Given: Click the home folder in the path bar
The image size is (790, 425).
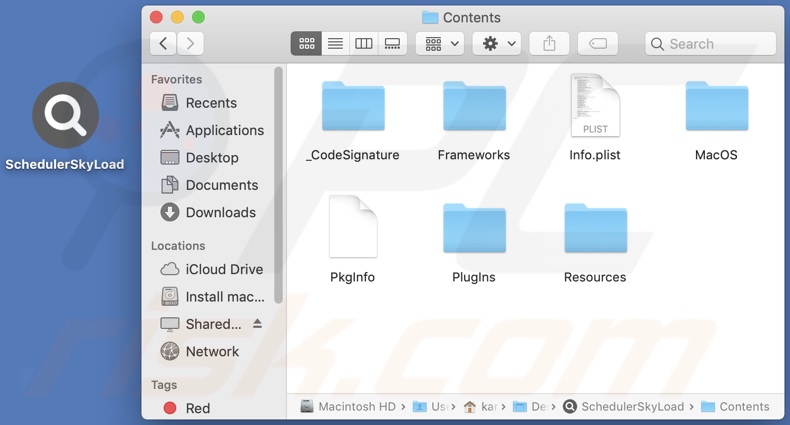Looking at the screenshot, I should click(480, 406).
